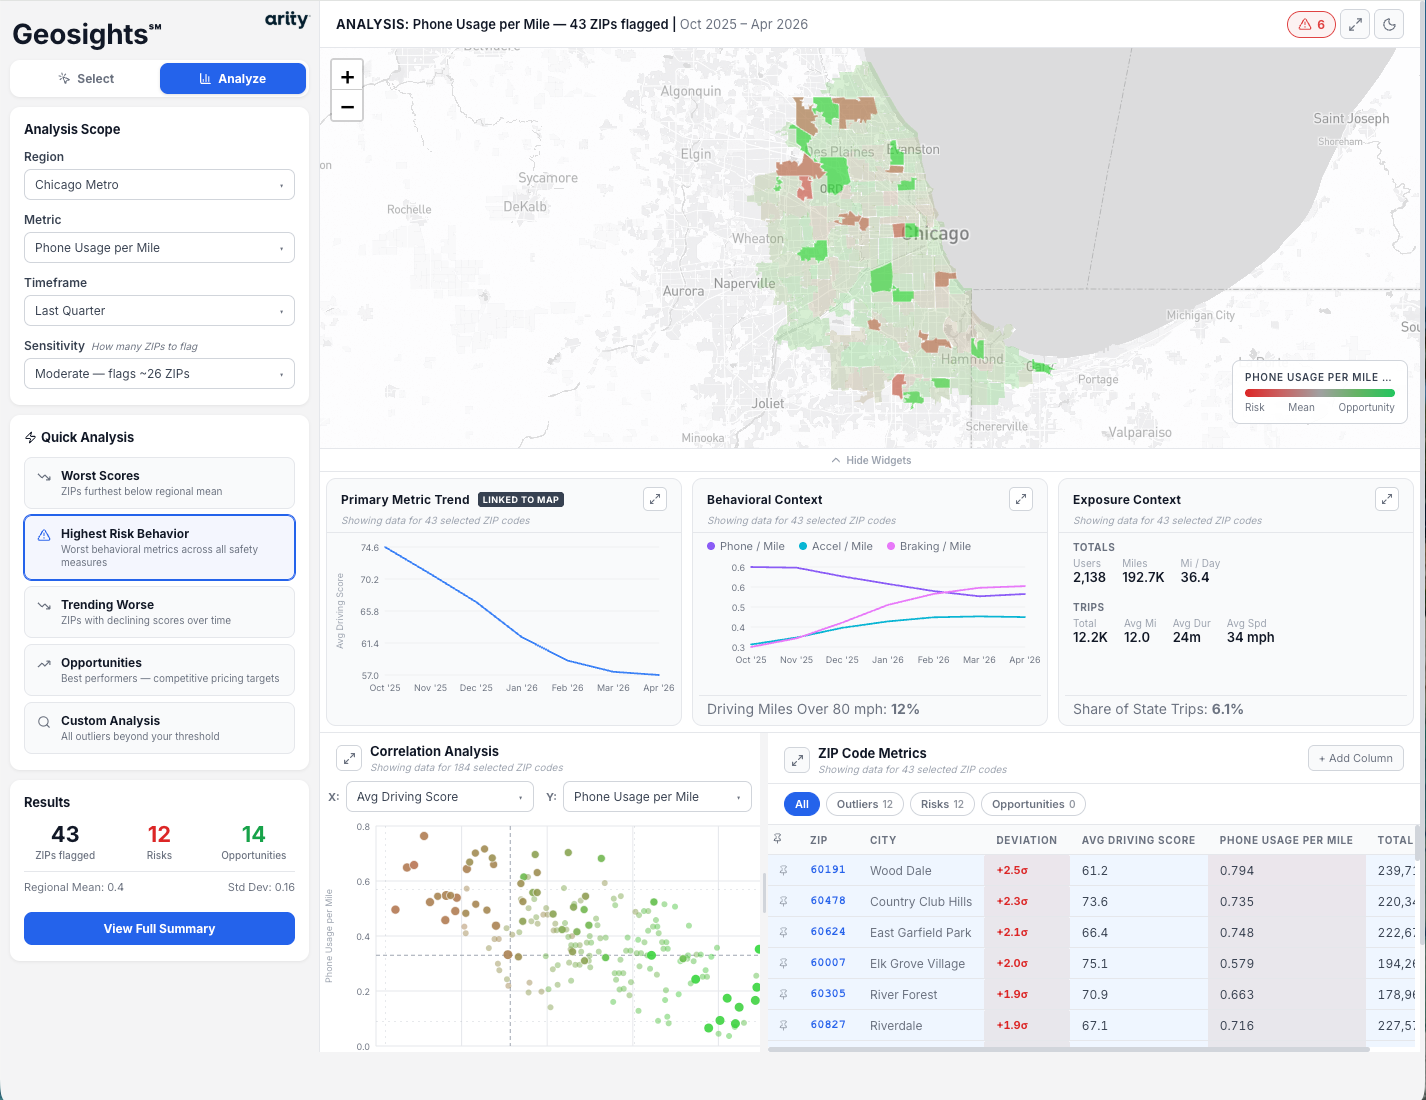Image resolution: width=1426 pixels, height=1100 pixels.
Task: Pin the 60624 East Garfield Park row
Action: point(783,932)
